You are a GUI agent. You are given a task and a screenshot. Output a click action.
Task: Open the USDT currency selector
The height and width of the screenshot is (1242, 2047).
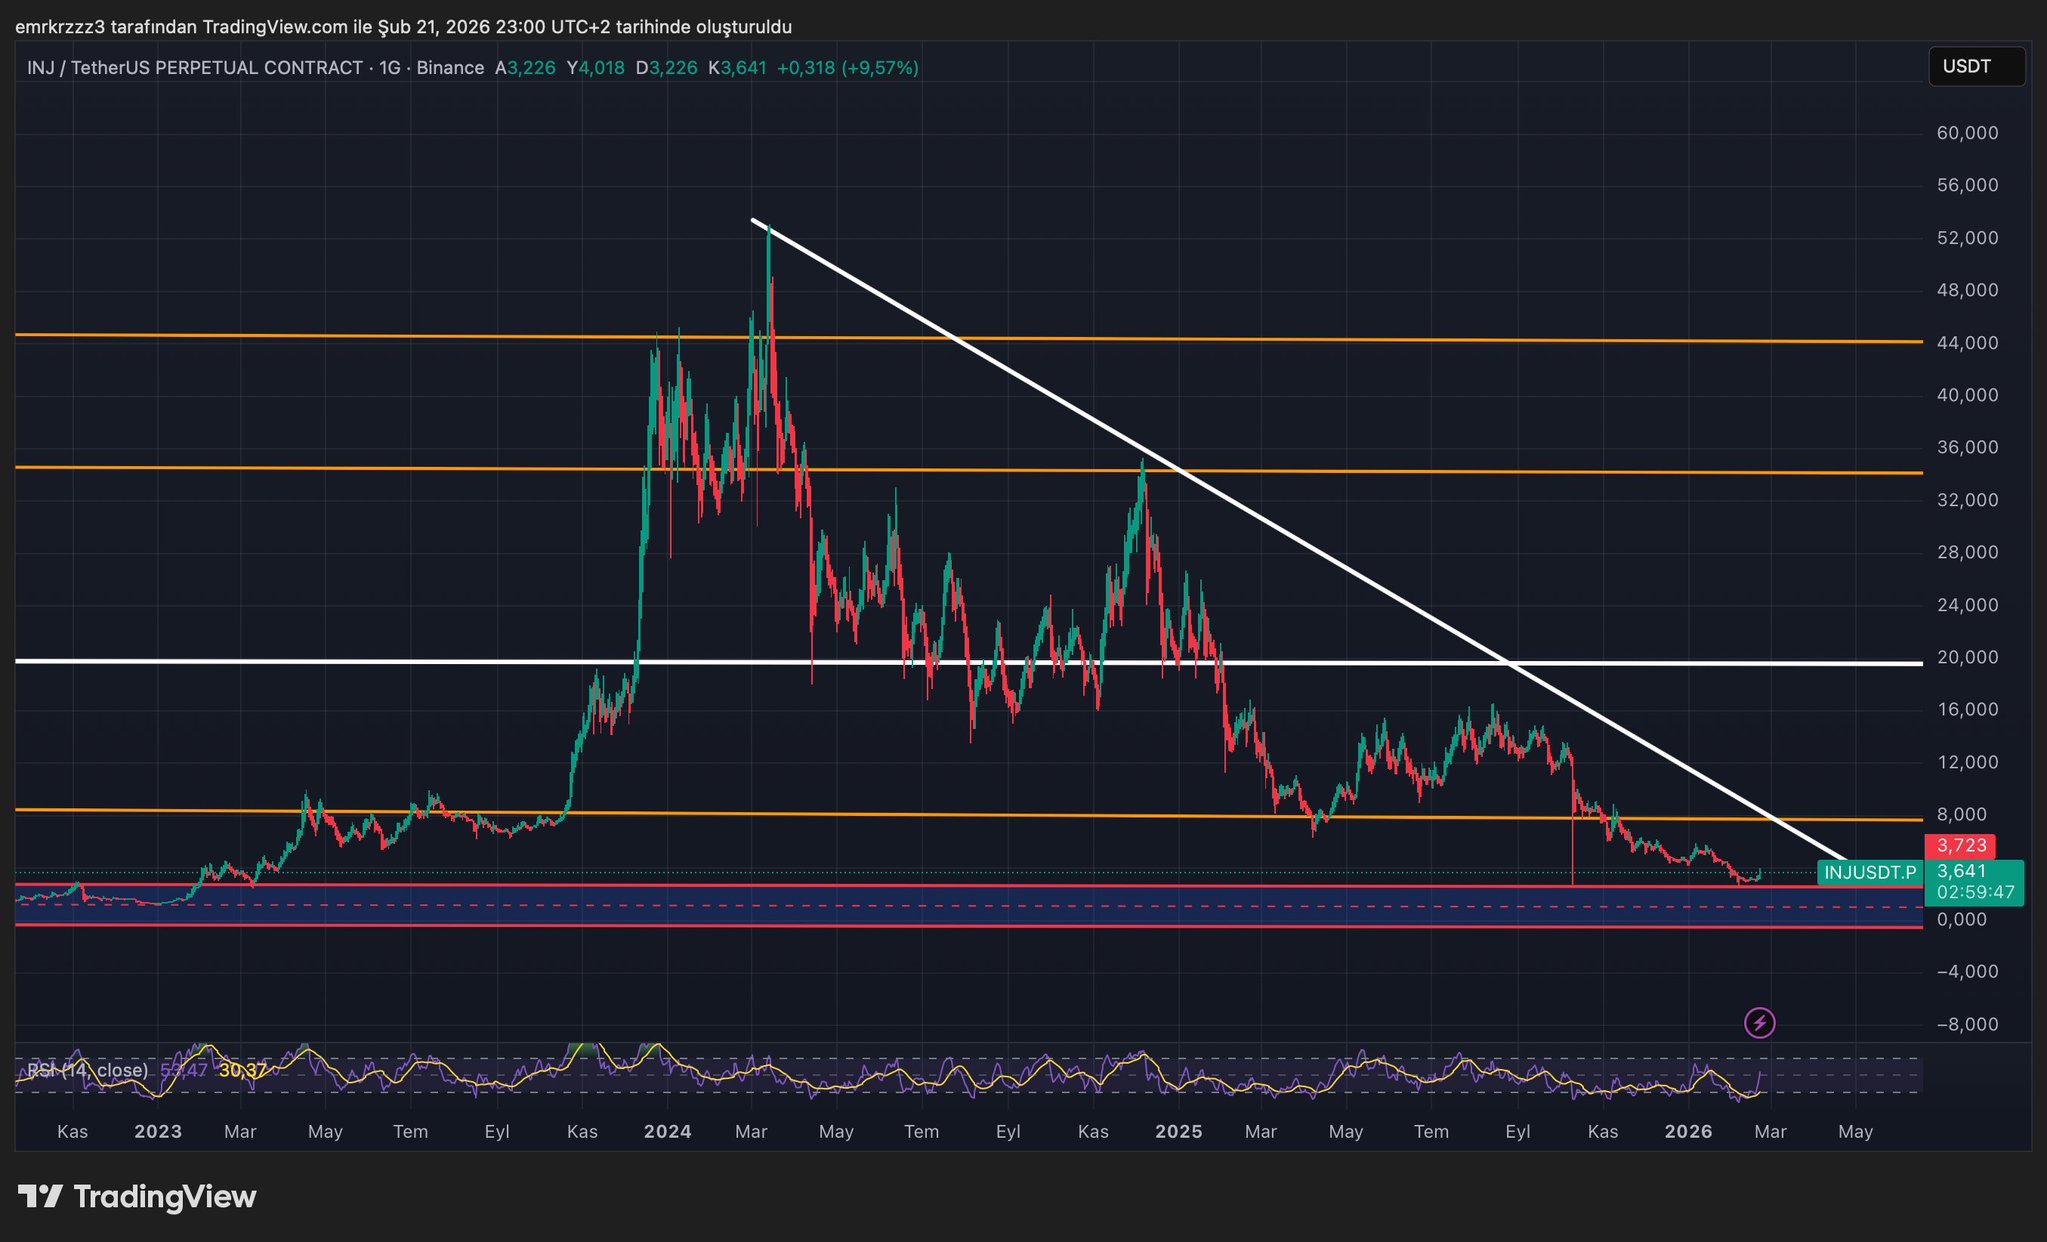(1975, 67)
